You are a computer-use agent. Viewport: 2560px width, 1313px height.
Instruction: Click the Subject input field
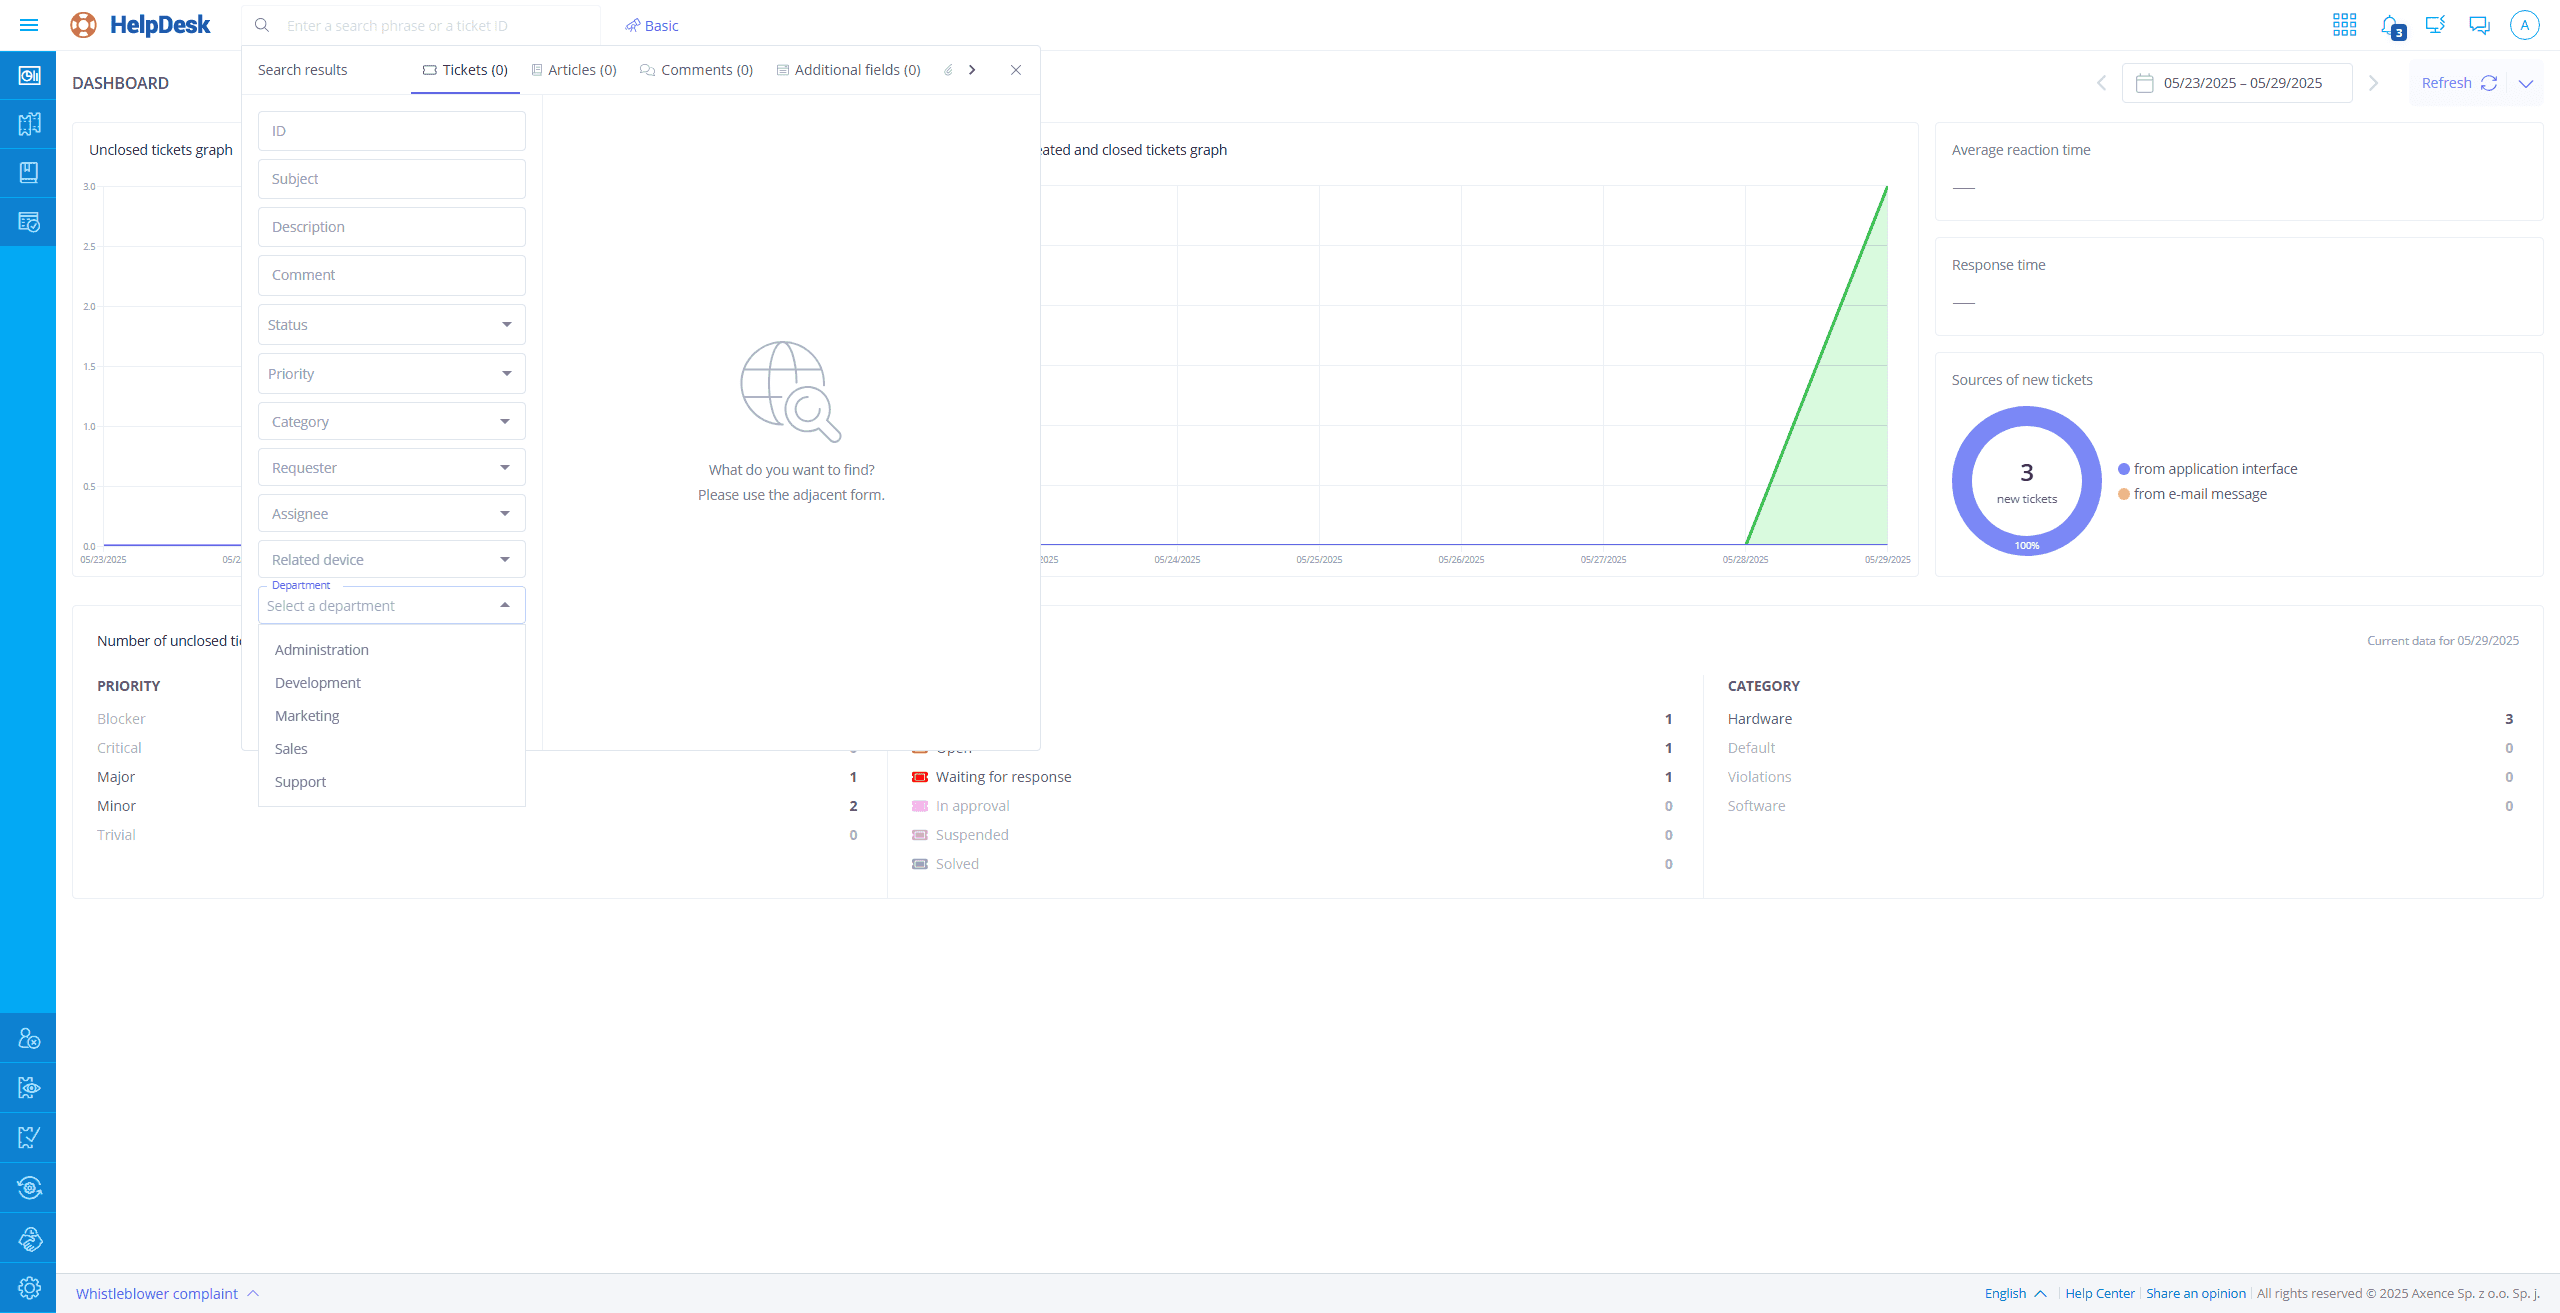[x=392, y=179]
